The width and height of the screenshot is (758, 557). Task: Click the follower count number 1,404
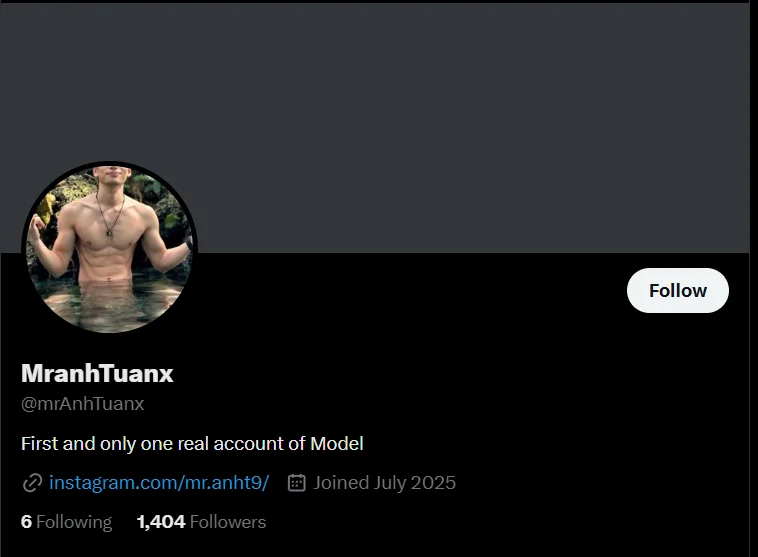click(160, 522)
